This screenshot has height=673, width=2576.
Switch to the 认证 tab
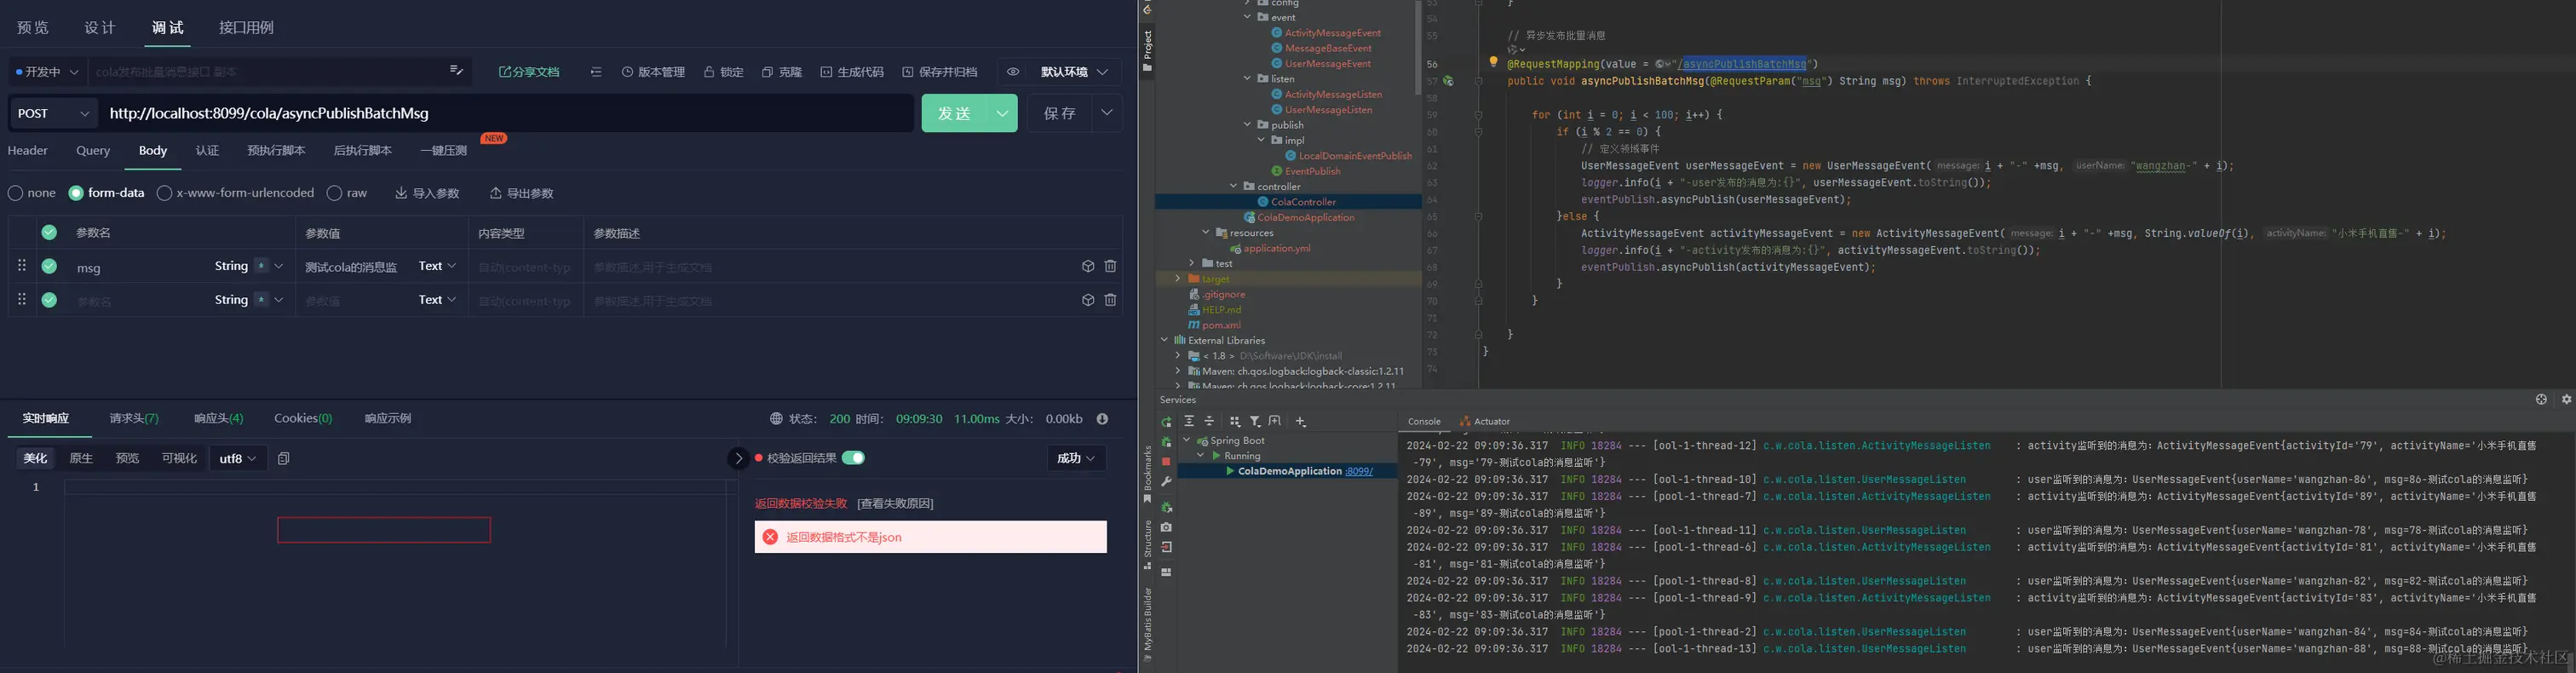[207, 151]
